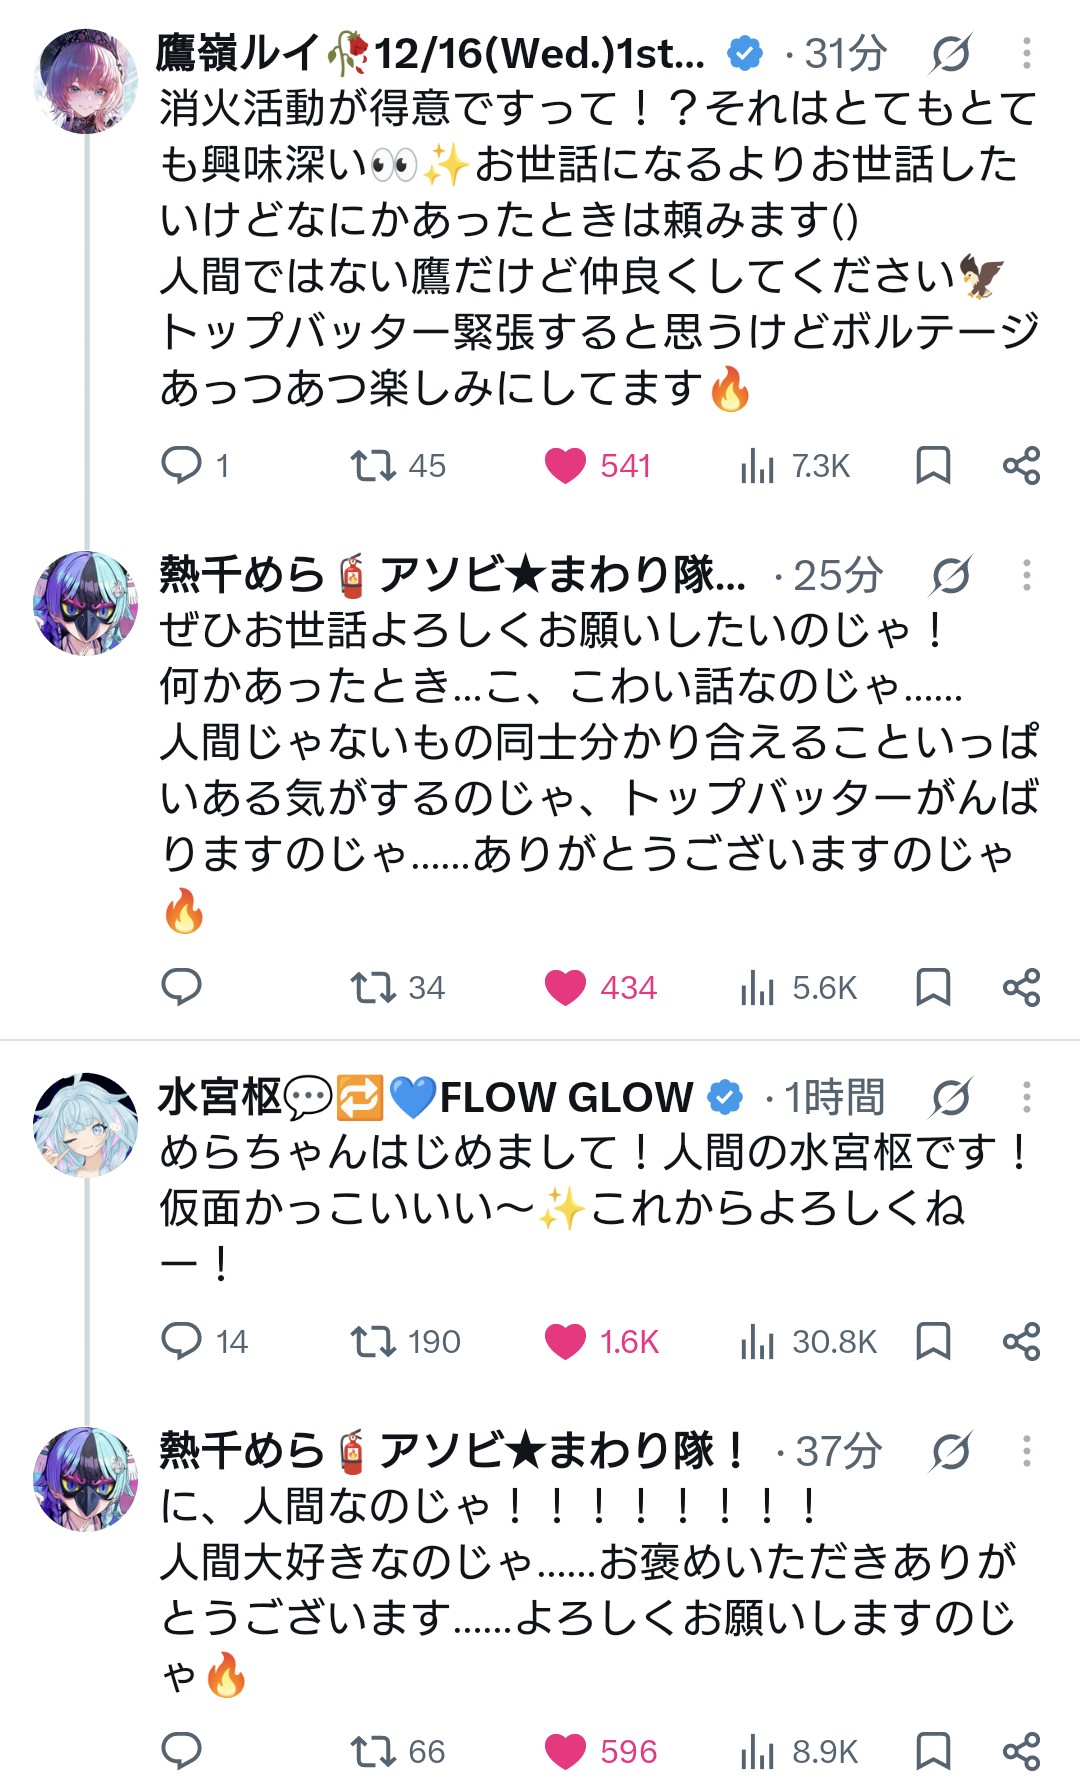This screenshot has height=1779, width=1080.
Task: Share the 37分 tweet by 熱千めら
Action: pyautogui.click(x=1021, y=1752)
